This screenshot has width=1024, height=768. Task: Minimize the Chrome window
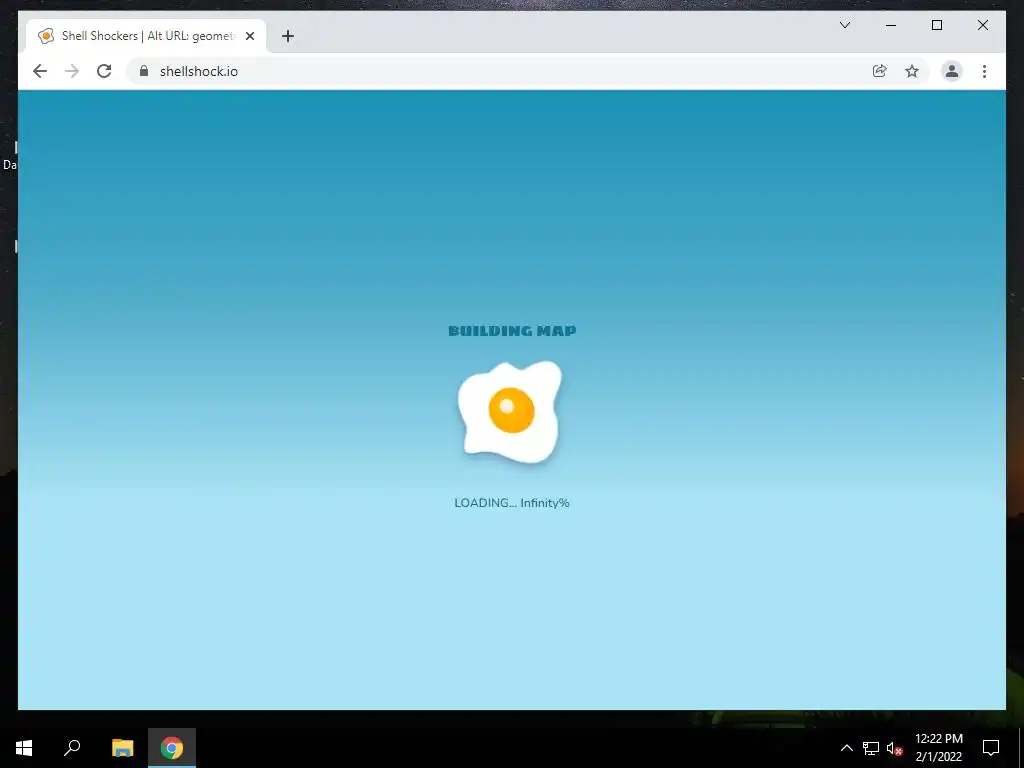[891, 25]
